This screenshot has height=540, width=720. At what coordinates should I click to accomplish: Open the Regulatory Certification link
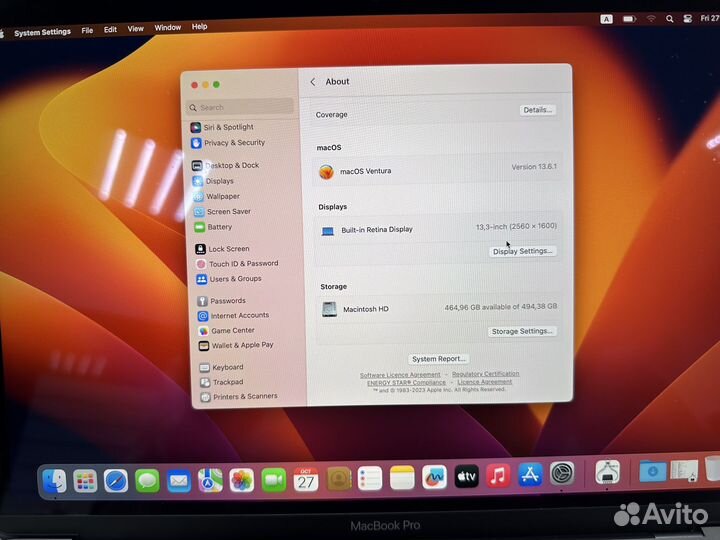pos(485,374)
